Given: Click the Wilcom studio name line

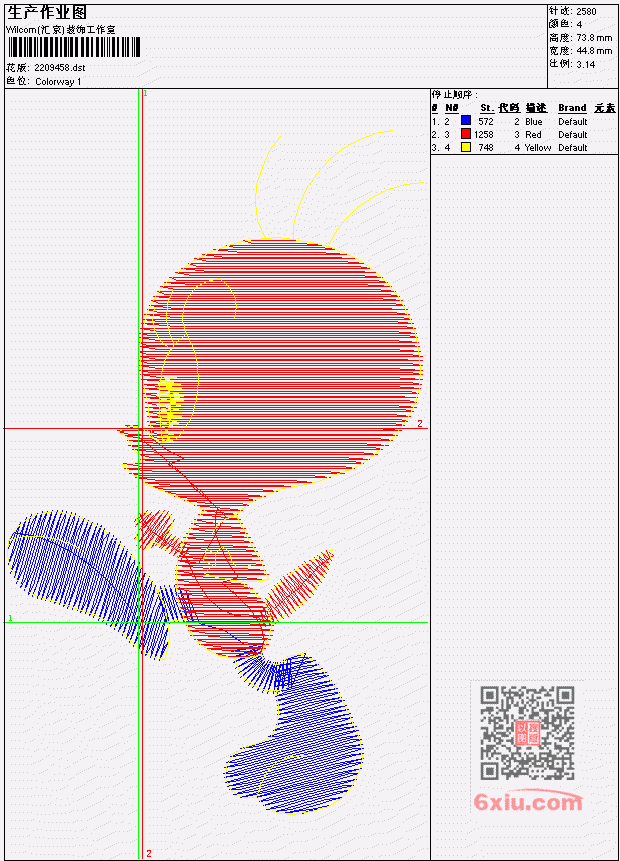Looking at the screenshot, I should tap(60, 30).
